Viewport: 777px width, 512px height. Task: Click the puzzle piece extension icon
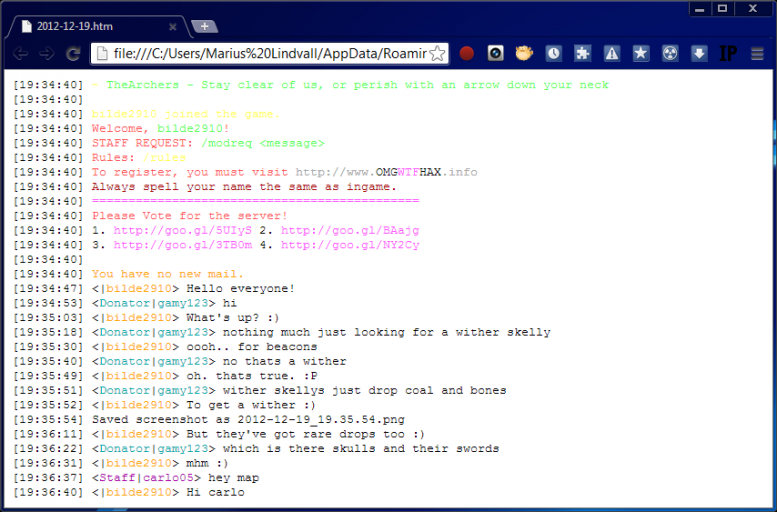[583, 53]
